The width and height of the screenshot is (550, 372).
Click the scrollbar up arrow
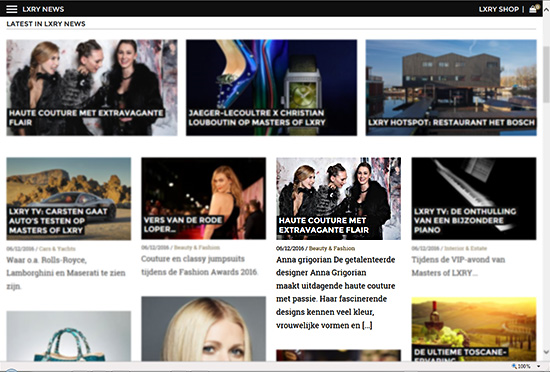(x=546, y=10)
